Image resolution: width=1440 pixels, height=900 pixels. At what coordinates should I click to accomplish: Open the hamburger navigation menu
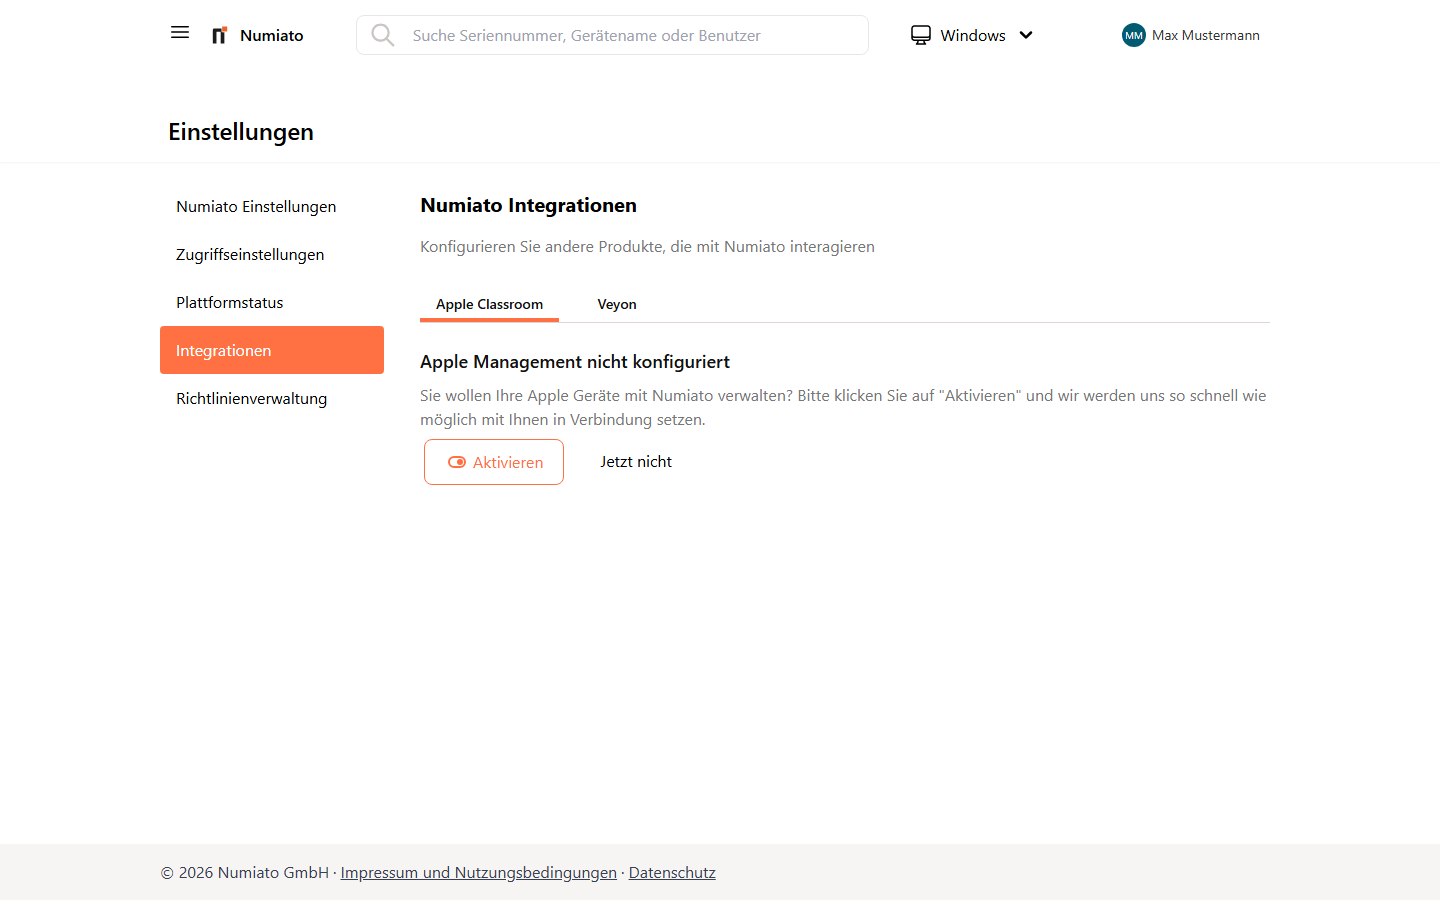tap(180, 32)
